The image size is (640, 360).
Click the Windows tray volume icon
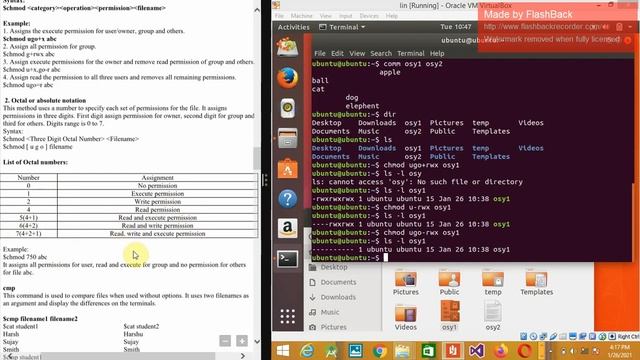tap(573, 351)
